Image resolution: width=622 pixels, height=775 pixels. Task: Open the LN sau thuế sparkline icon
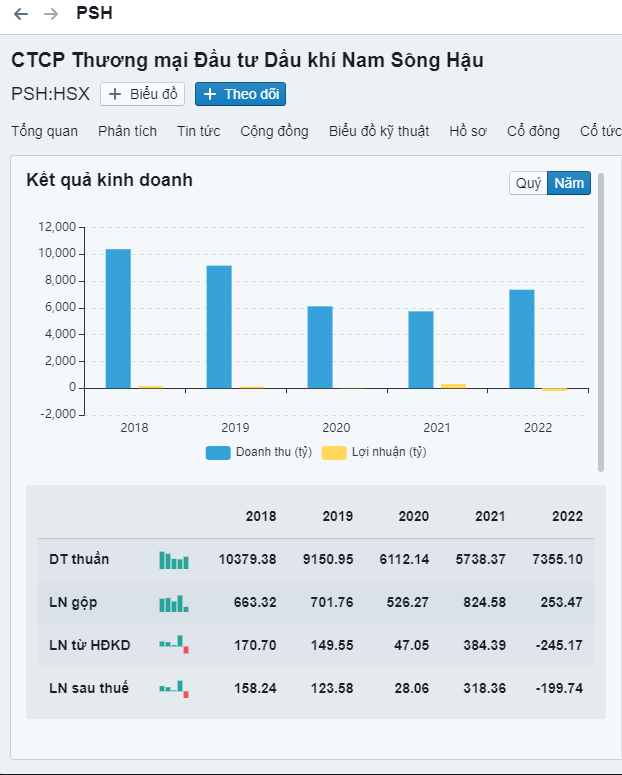click(x=173, y=688)
